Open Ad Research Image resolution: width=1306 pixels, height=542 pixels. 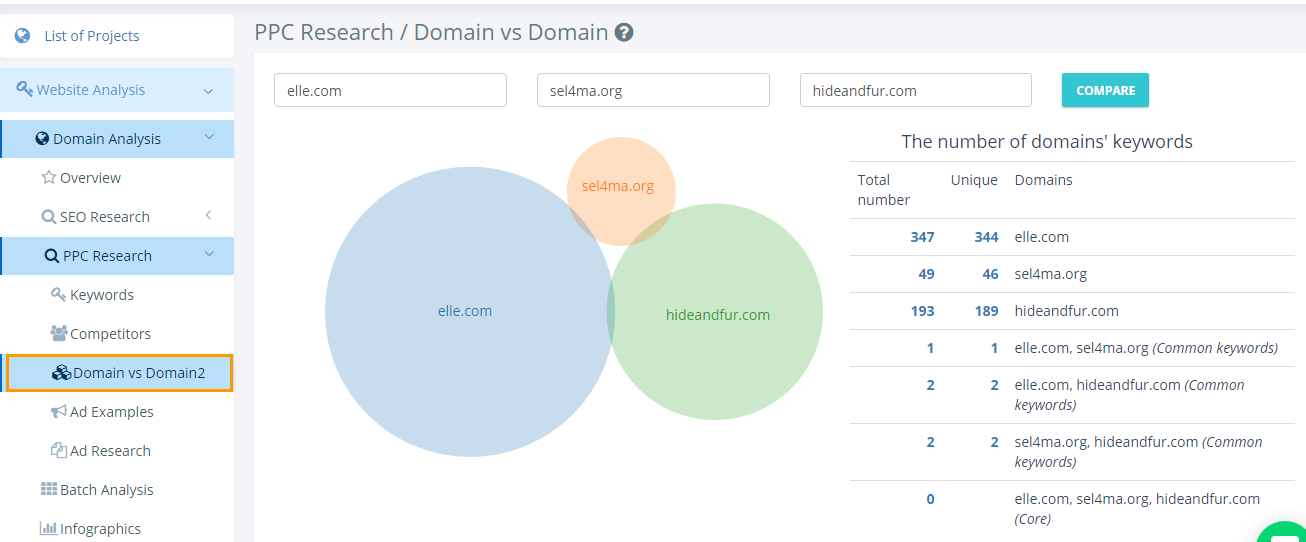110,451
